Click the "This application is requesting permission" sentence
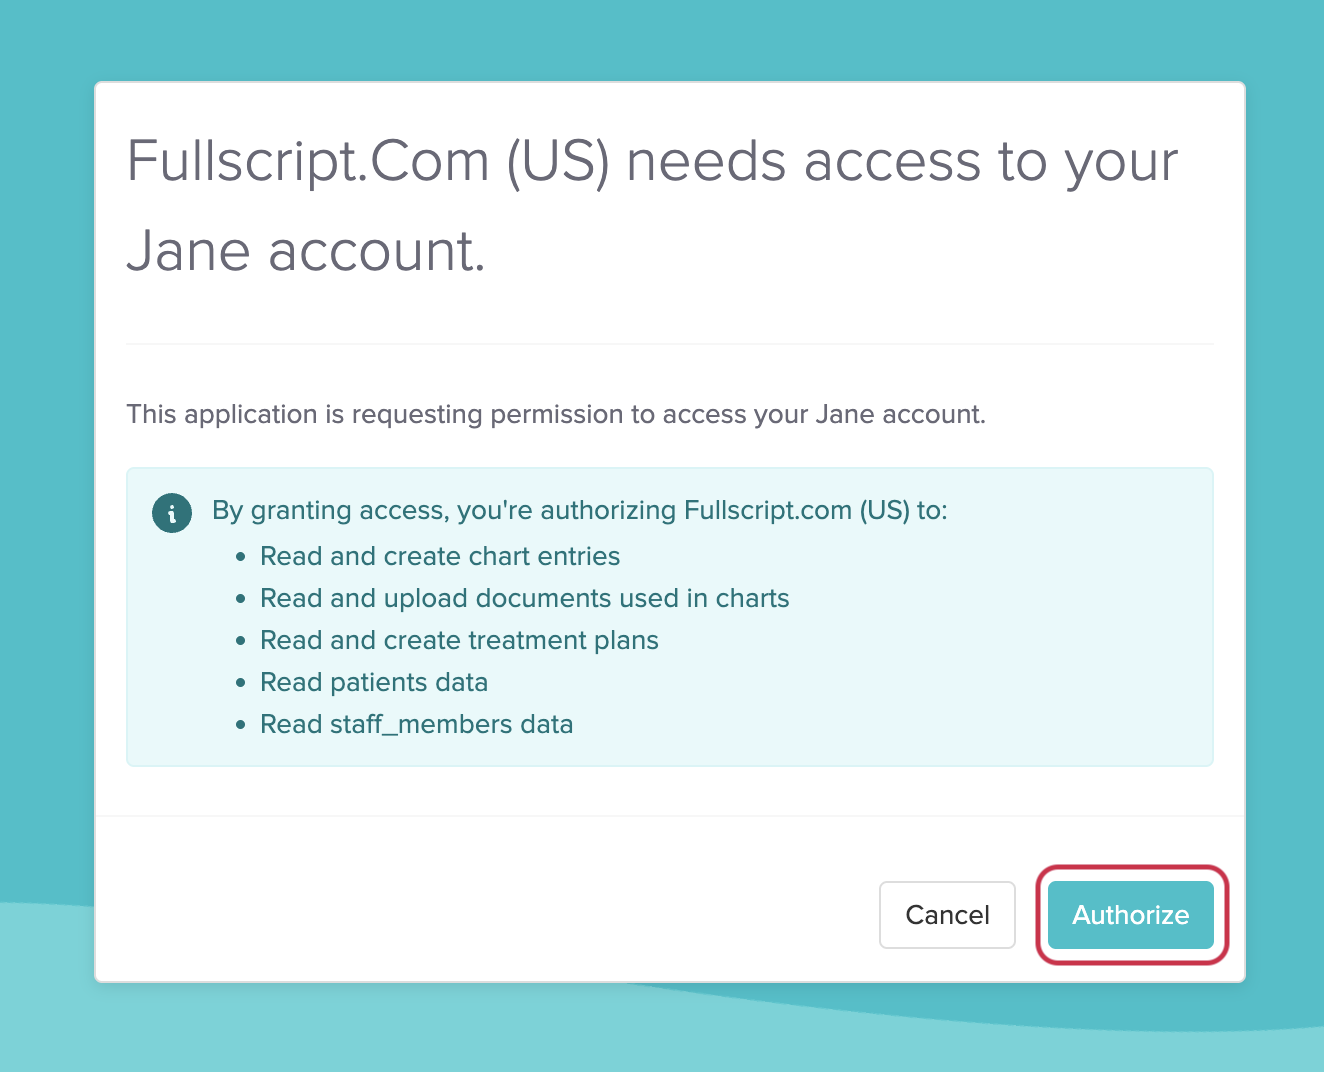 556,414
